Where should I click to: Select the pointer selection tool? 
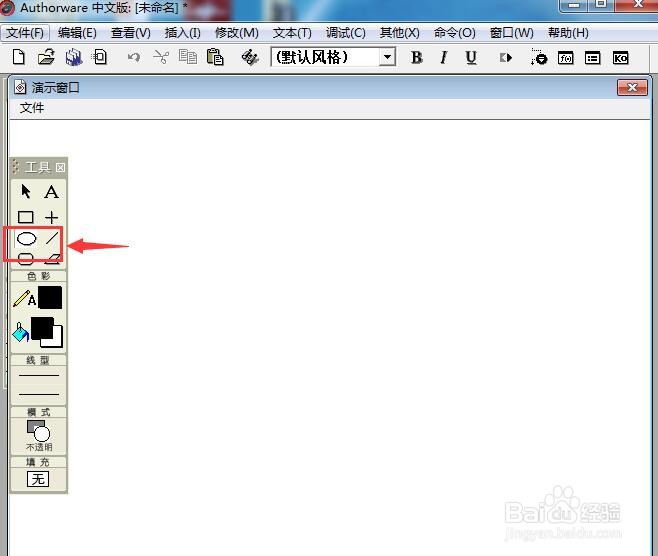pyautogui.click(x=26, y=191)
